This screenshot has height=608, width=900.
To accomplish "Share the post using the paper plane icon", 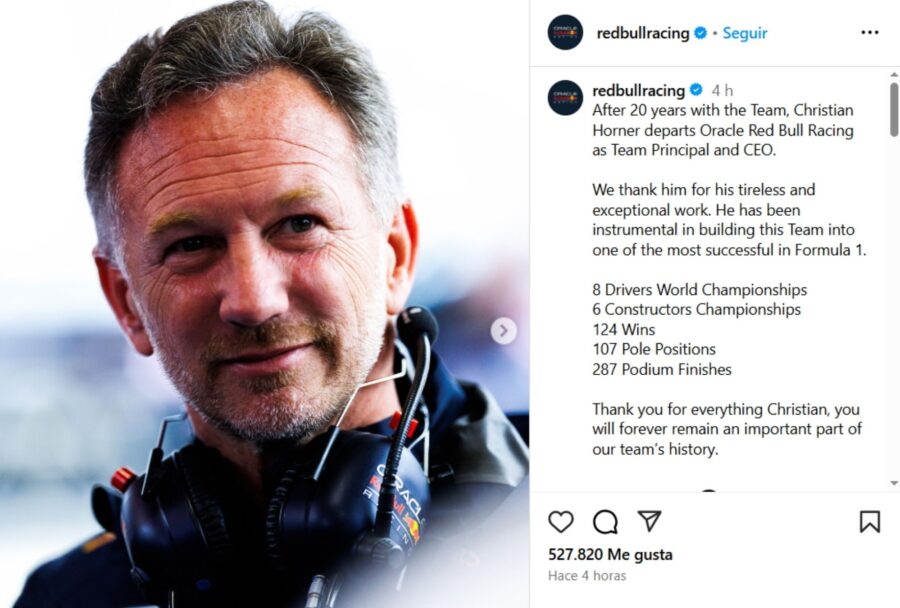I will pyautogui.click(x=649, y=521).
